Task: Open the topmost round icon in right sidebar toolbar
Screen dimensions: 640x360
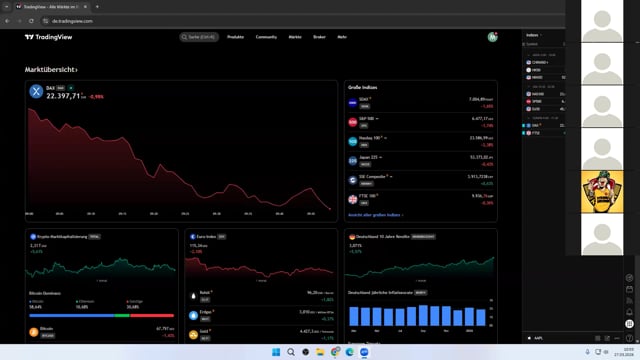Action: point(629,278)
